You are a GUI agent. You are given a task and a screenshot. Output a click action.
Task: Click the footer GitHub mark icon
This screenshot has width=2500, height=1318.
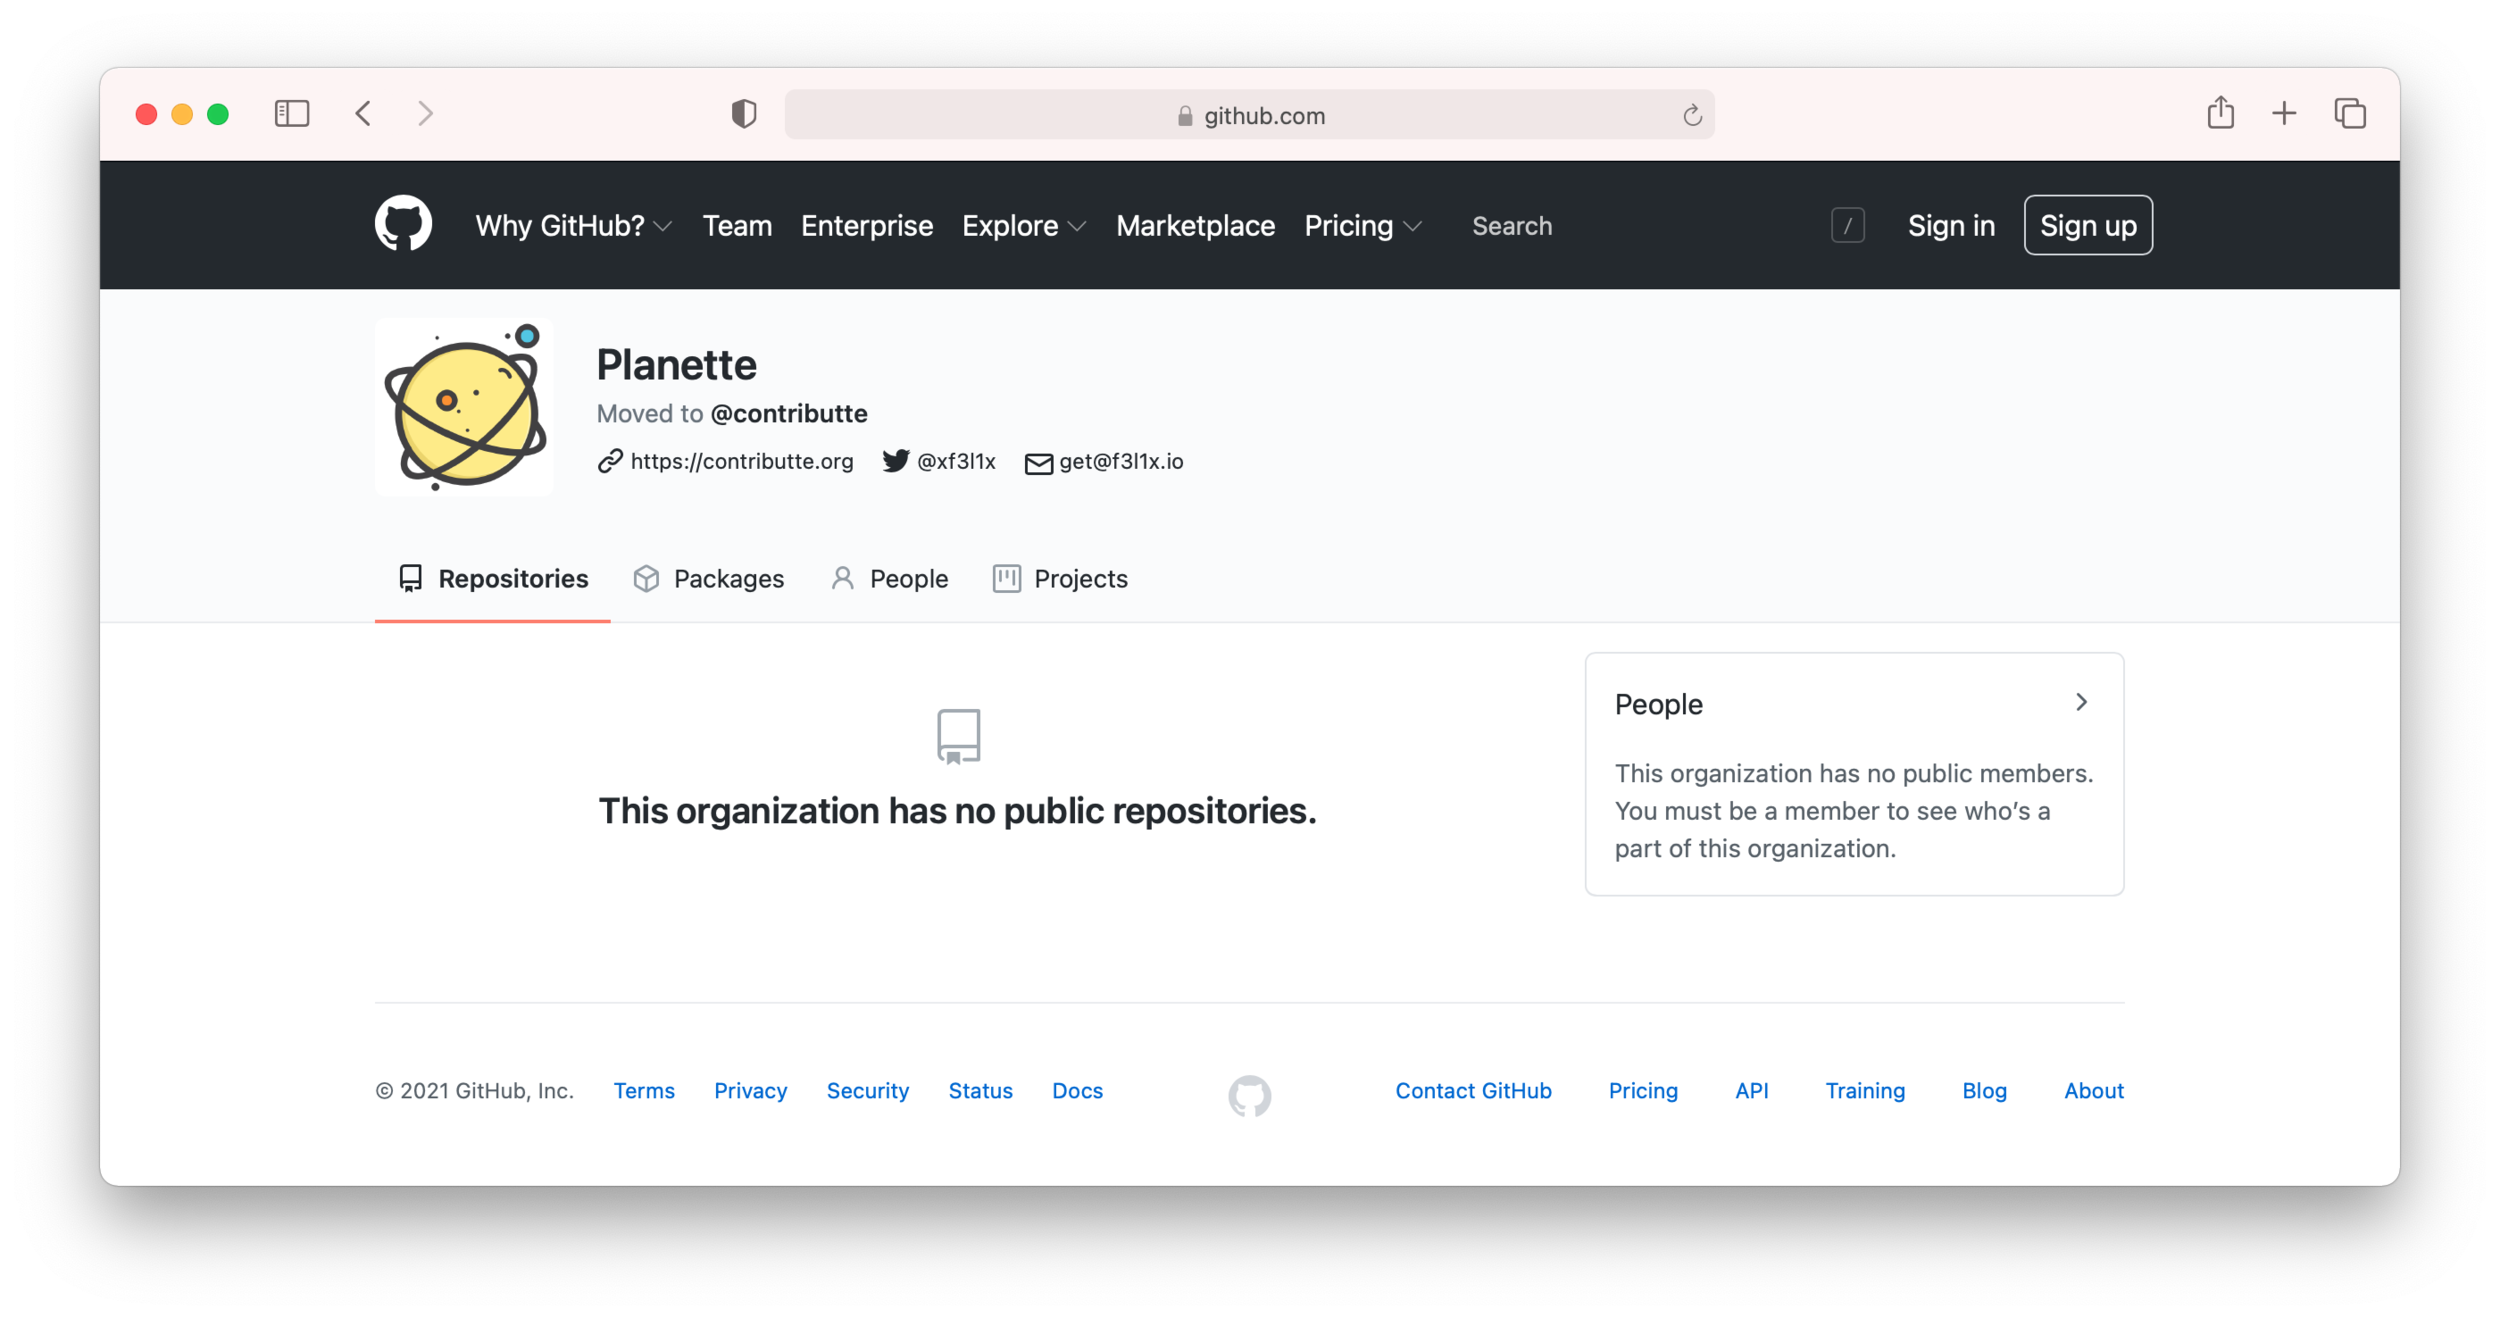[x=1249, y=1096]
